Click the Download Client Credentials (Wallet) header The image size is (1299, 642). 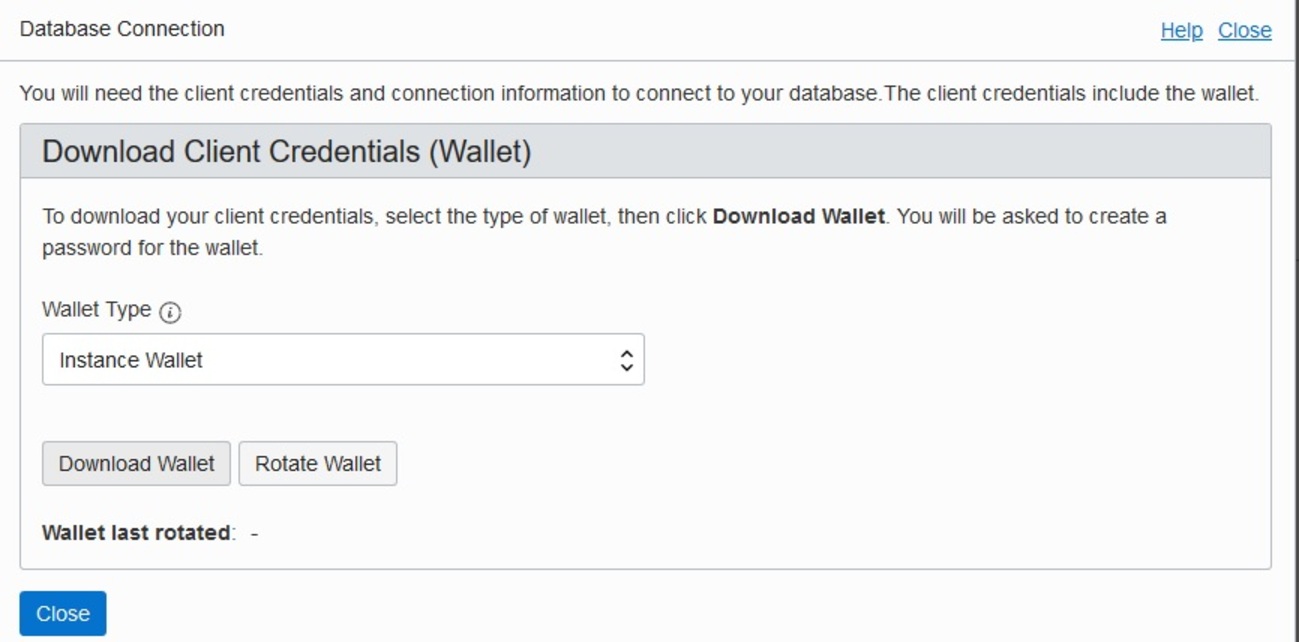pos(286,152)
